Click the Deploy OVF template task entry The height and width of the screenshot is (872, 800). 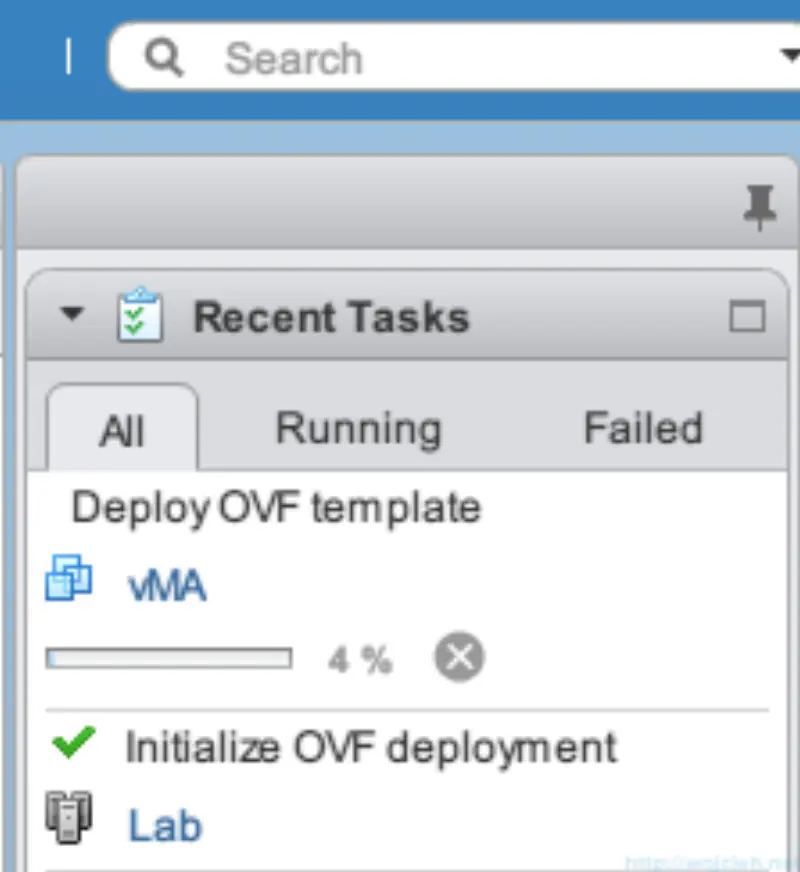coord(275,507)
